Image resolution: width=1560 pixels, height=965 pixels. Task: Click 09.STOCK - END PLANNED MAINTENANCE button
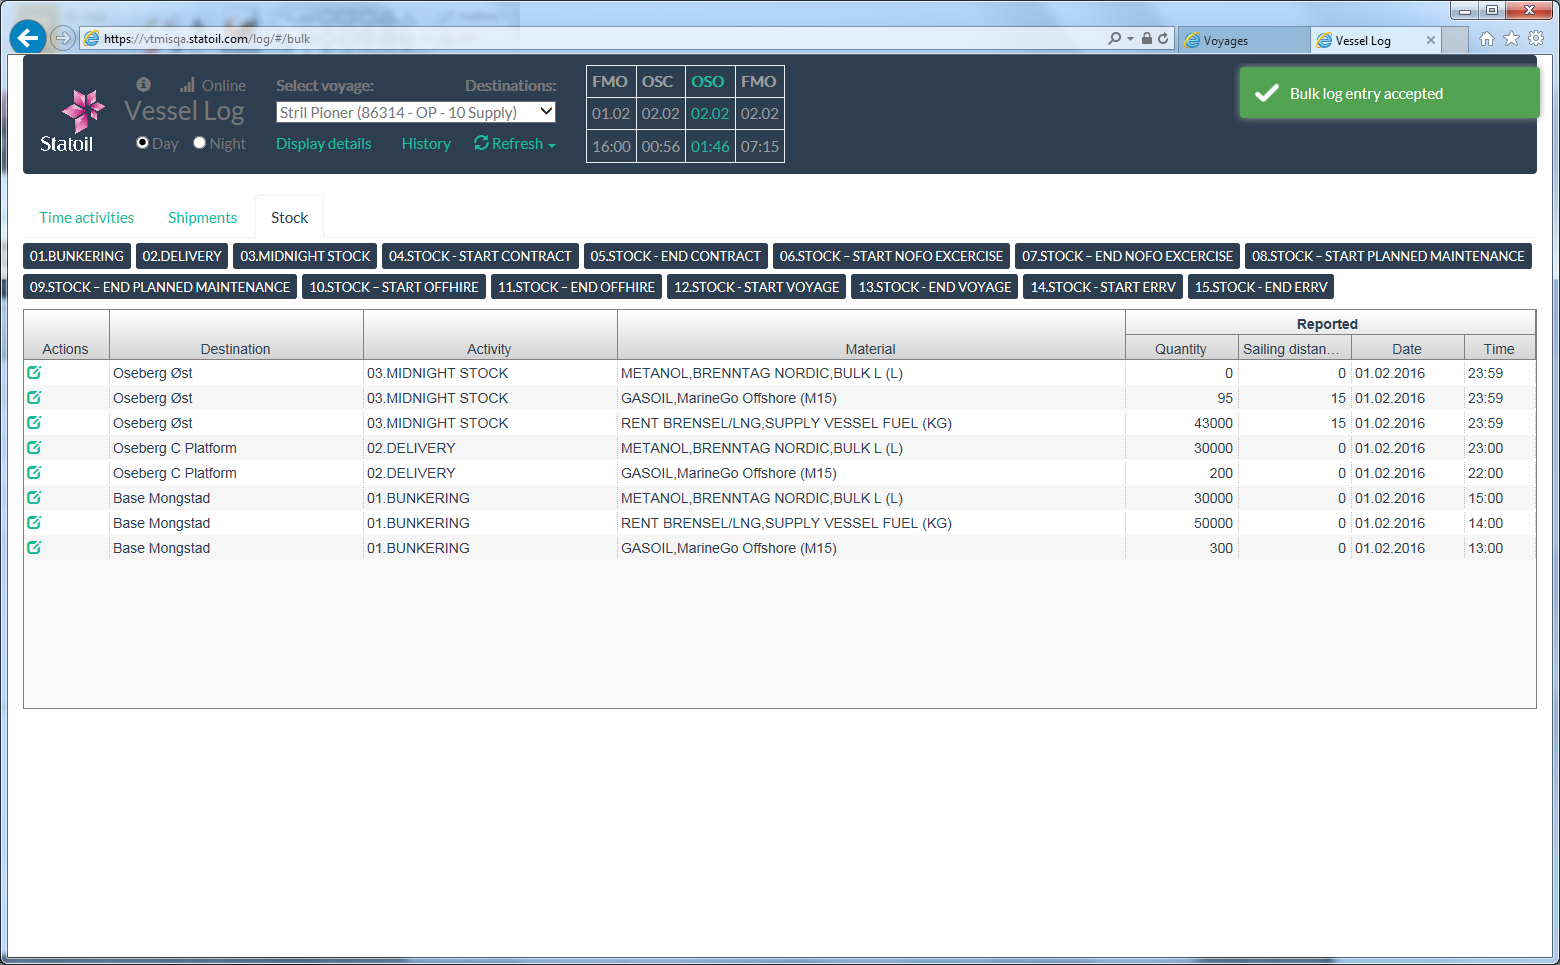[x=160, y=287]
